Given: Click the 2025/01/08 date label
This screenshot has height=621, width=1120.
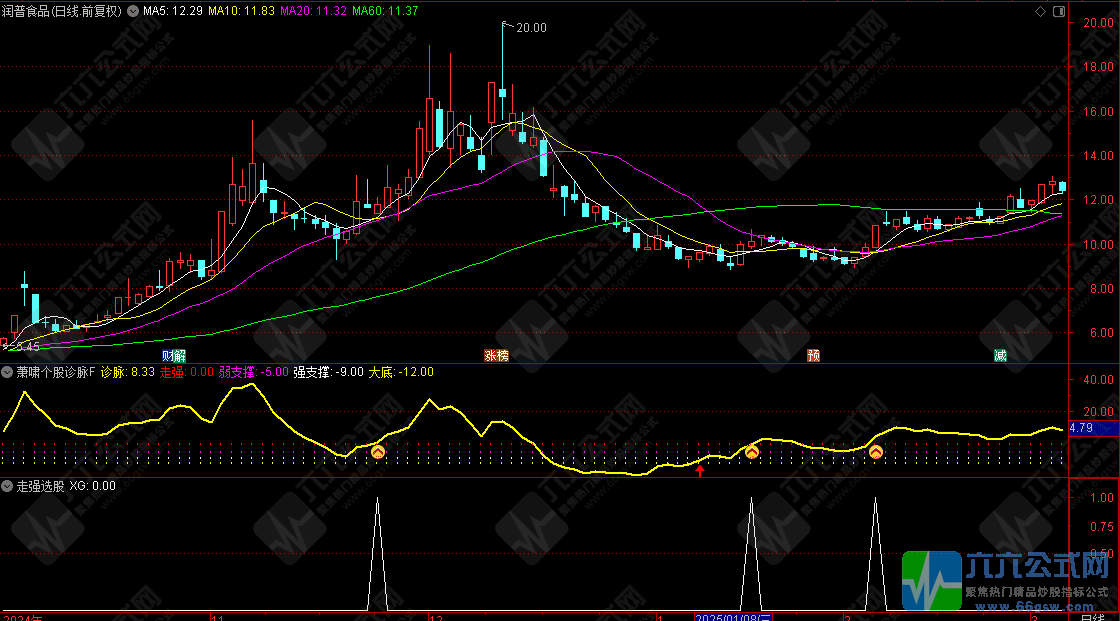Looking at the screenshot, I should (x=733, y=615).
